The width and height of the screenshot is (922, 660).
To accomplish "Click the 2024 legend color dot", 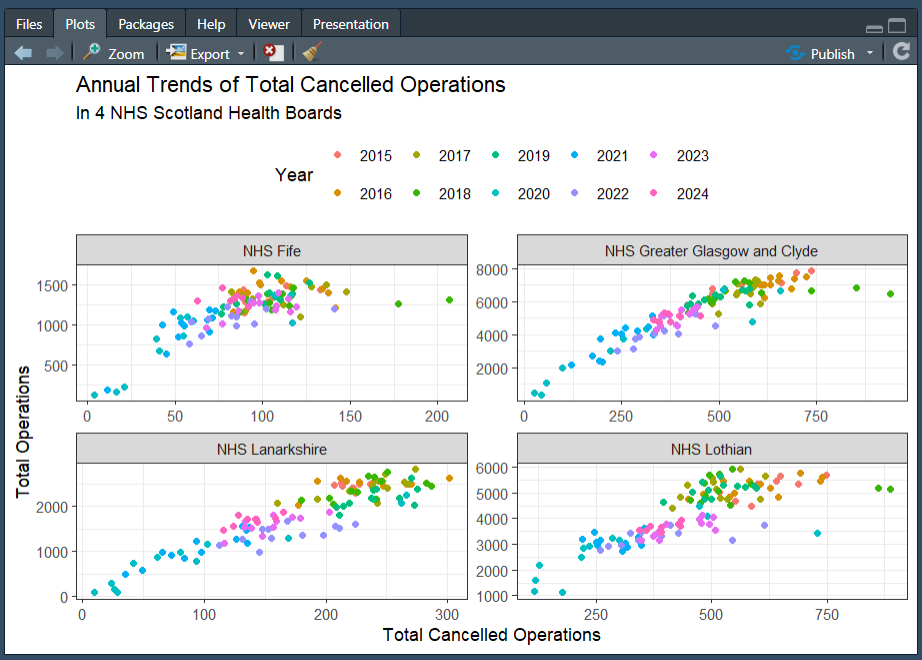I will [653, 193].
